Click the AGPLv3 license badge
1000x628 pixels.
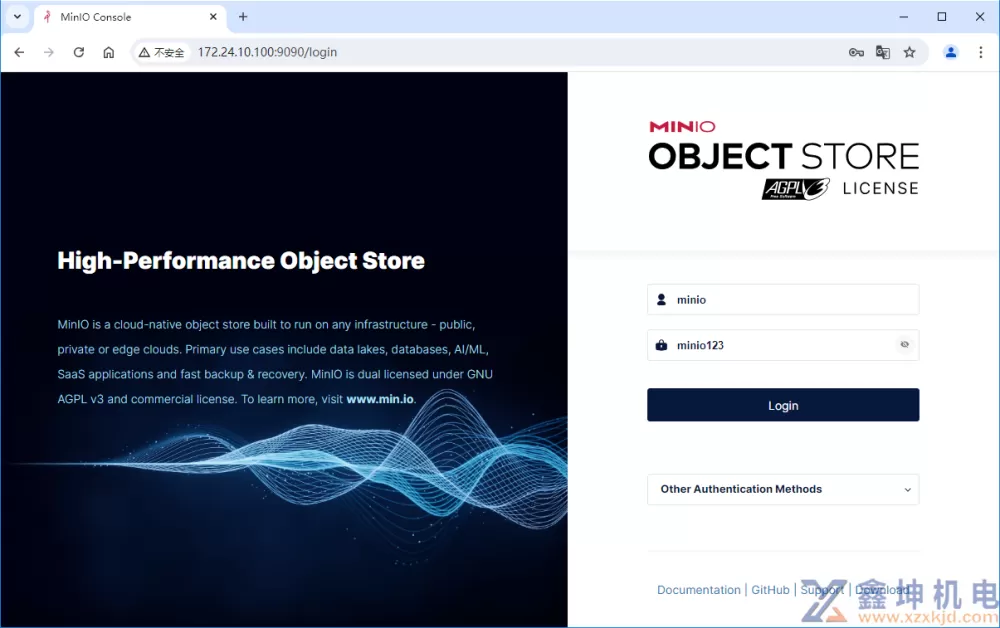tap(796, 189)
